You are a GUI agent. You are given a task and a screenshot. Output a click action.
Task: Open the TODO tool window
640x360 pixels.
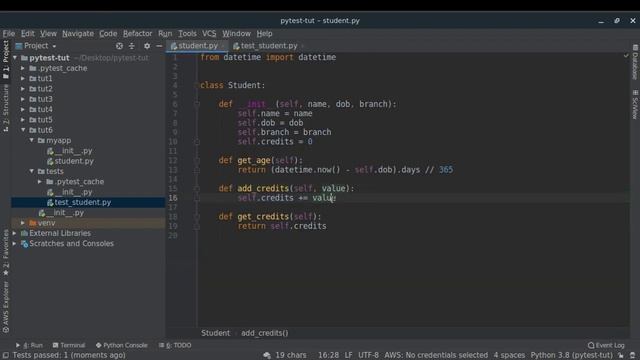[x=175, y=345]
